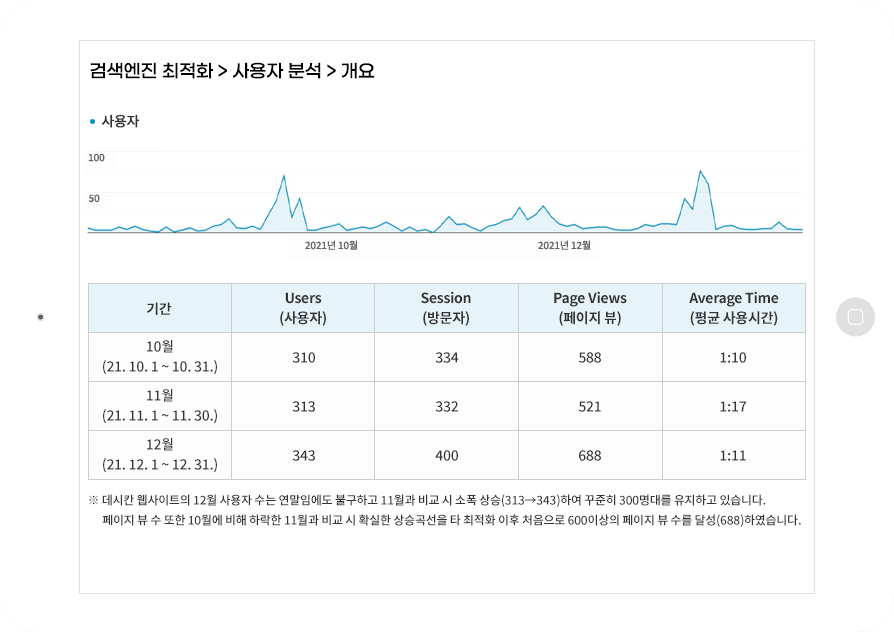Select the Page Views (페이지 뷰) header

point(590,308)
